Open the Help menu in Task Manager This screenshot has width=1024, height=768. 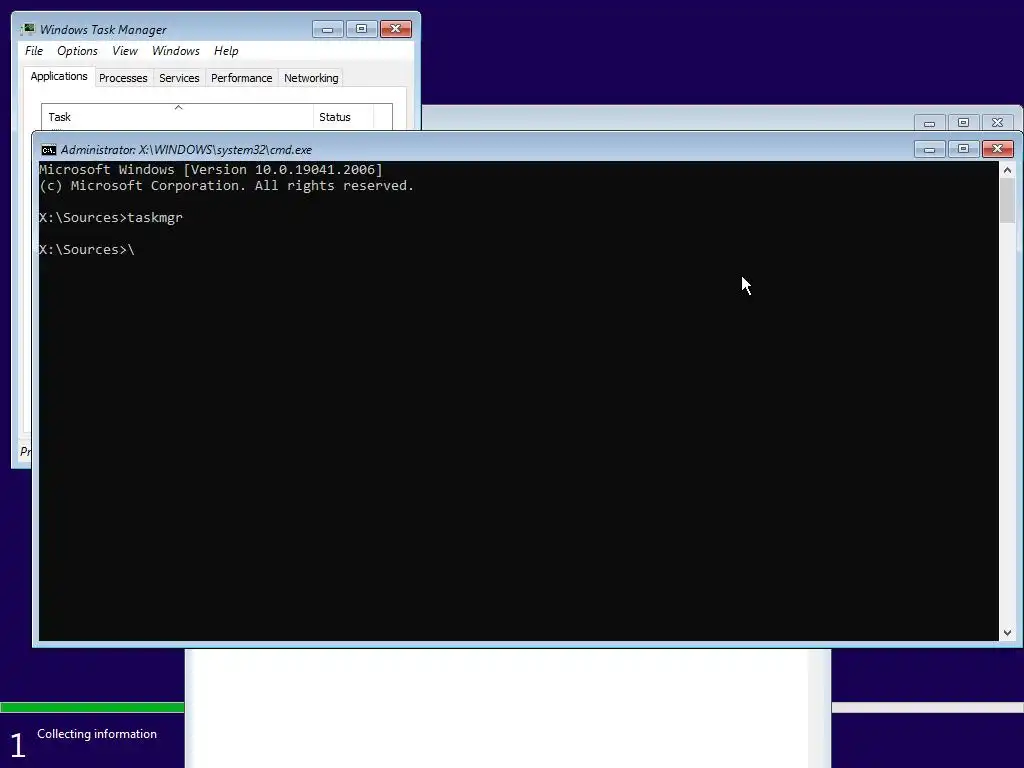(226, 51)
